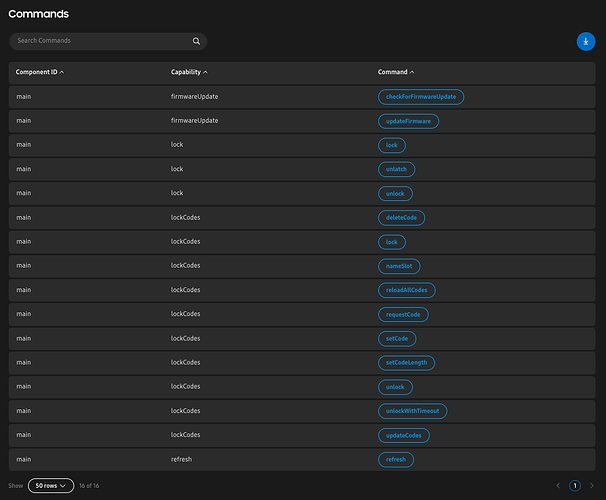Sort by Component ID column

(x=39, y=72)
